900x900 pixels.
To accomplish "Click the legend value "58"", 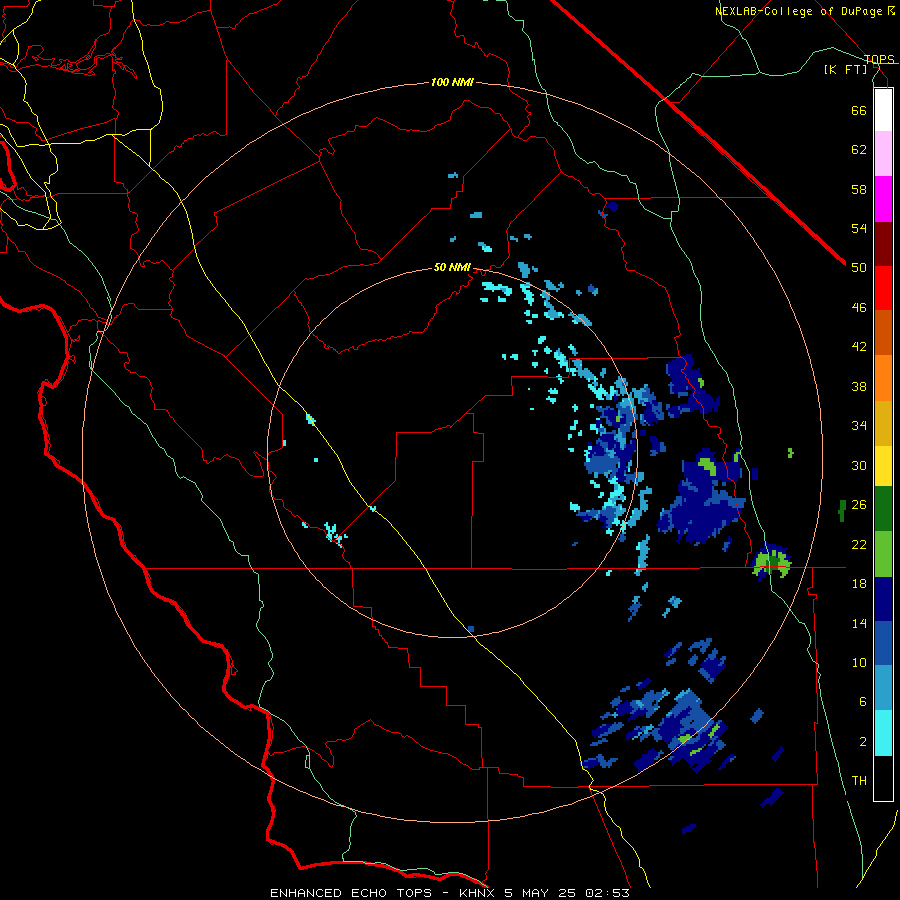I will coord(859,189).
